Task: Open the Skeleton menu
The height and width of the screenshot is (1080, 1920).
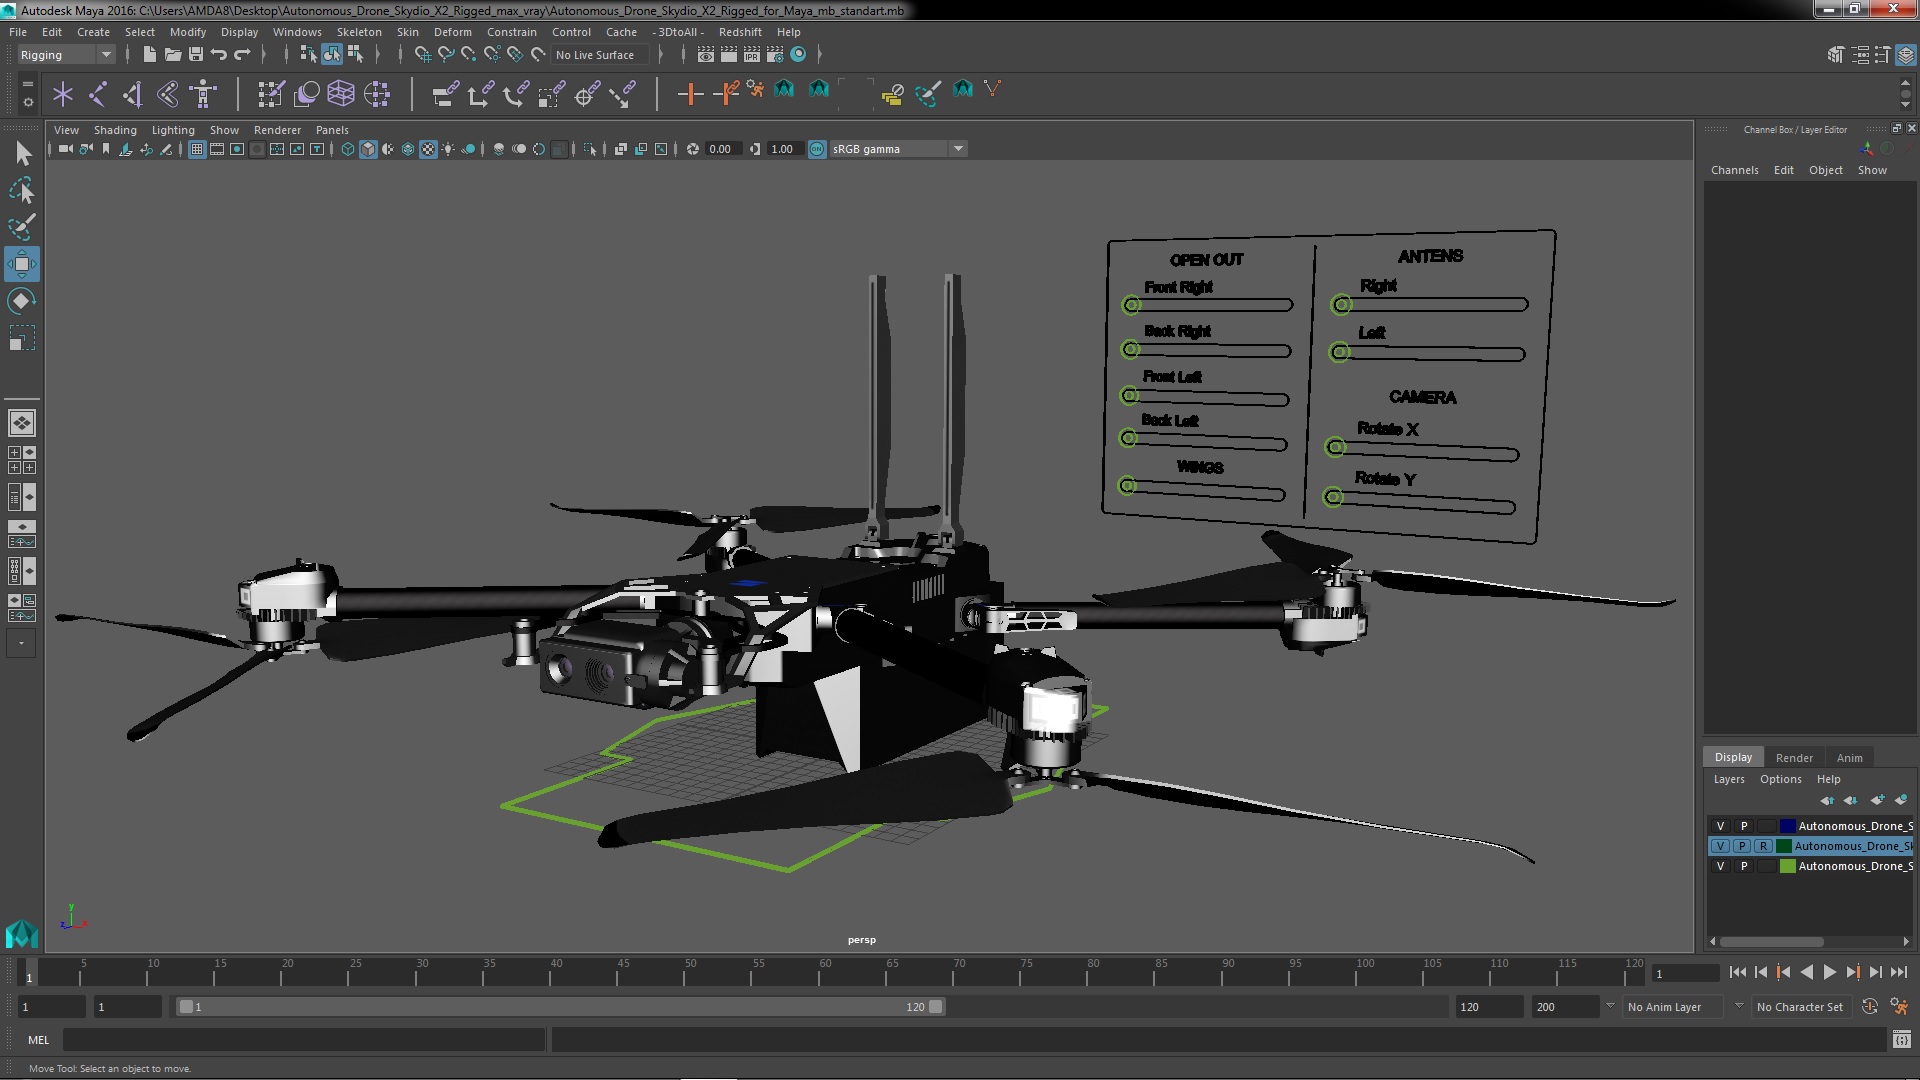Action: pyautogui.click(x=358, y=32)
